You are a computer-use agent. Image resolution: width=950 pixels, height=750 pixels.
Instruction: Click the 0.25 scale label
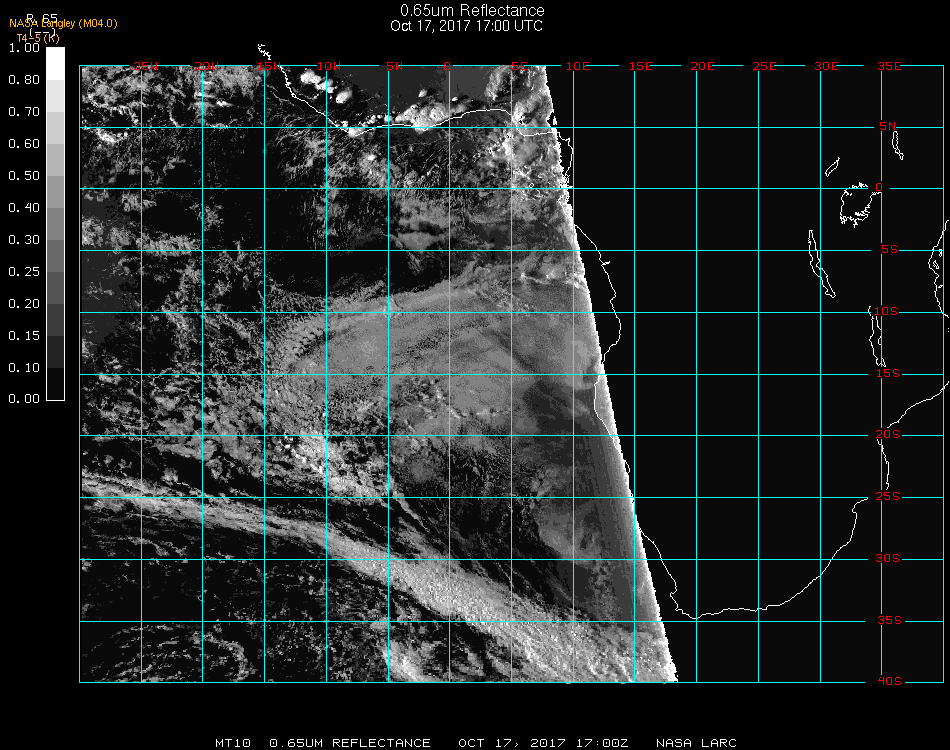[x=24, y=271]
